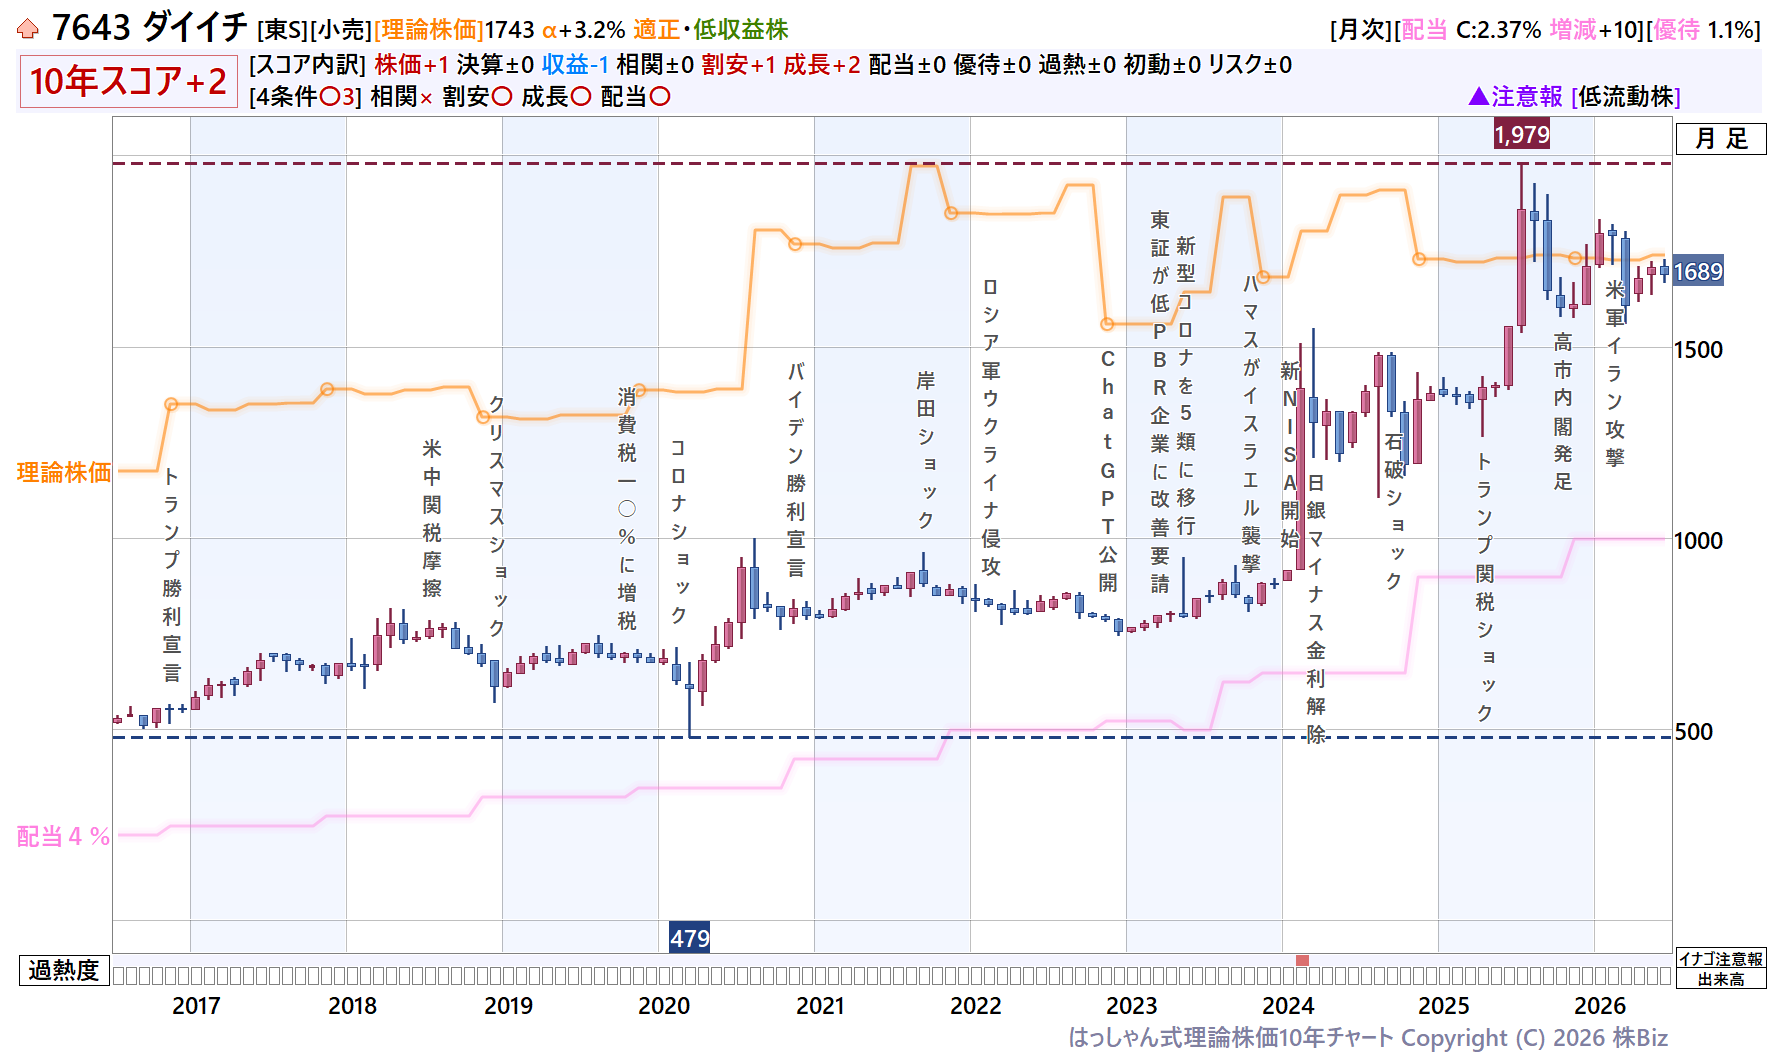Click the コロナショック event annotation
The width and height of the screenshot is (1780, 1054).
678,531
